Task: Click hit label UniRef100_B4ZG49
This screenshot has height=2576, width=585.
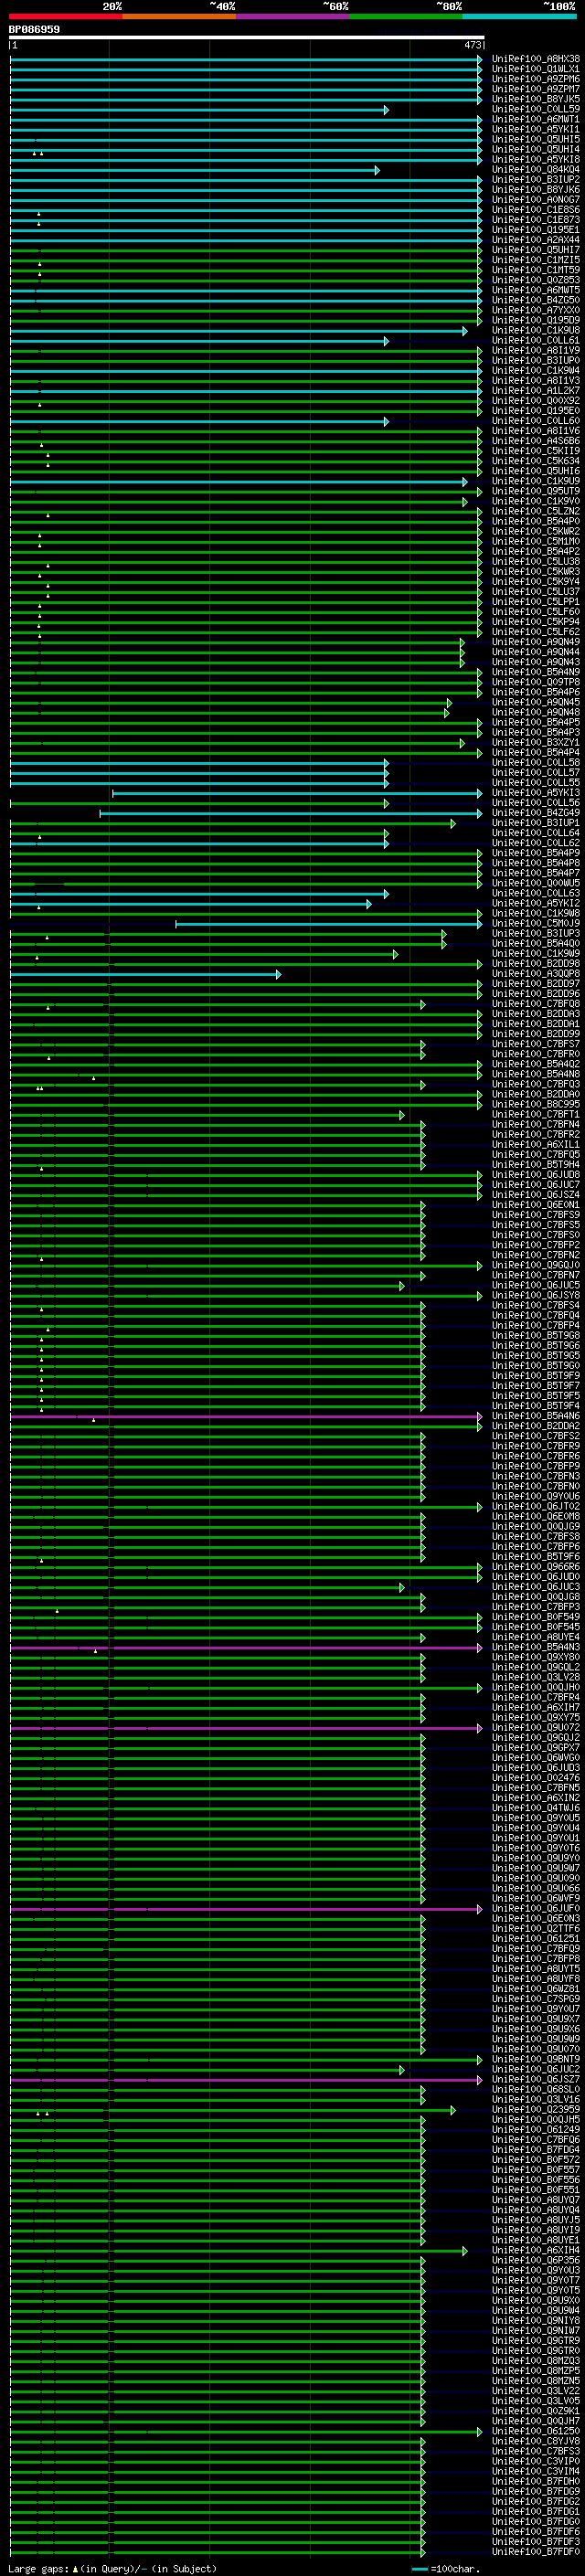Action: (x=536, y=813)
